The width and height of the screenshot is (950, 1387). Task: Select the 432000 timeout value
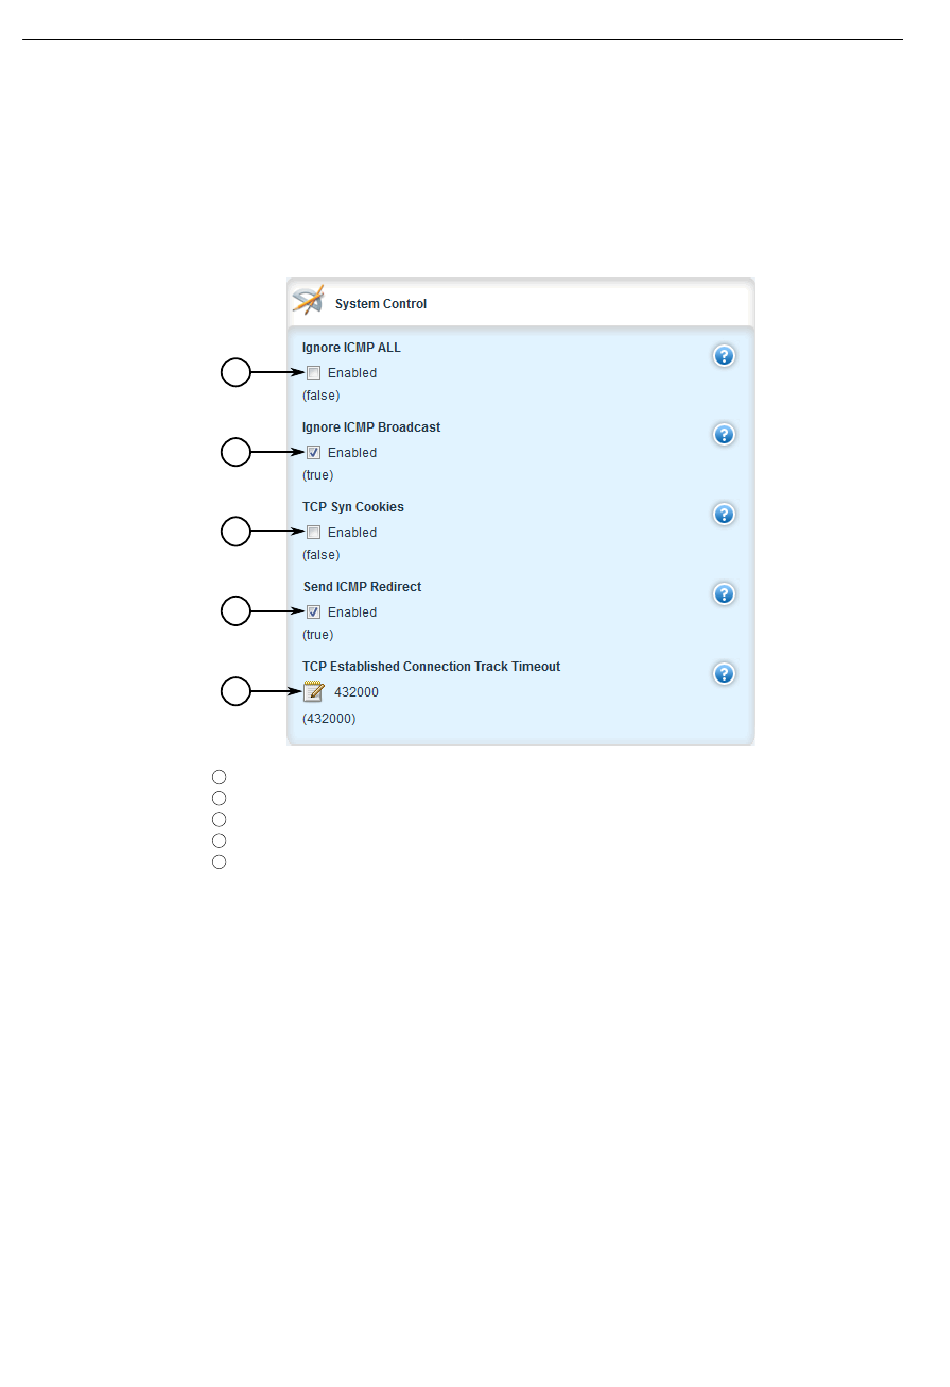pyautogui.click(x=356, y=692)
